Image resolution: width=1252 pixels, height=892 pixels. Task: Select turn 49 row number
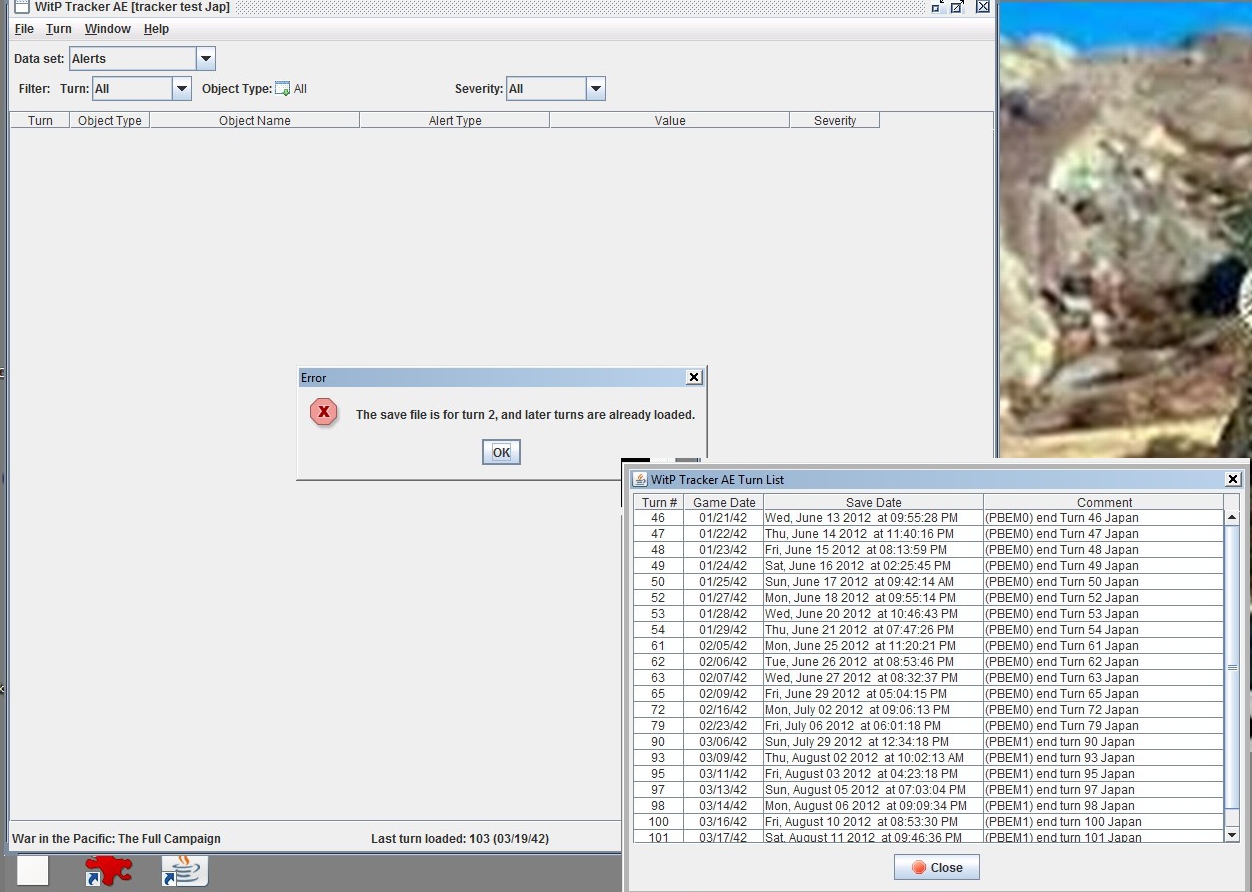point(658,566)
